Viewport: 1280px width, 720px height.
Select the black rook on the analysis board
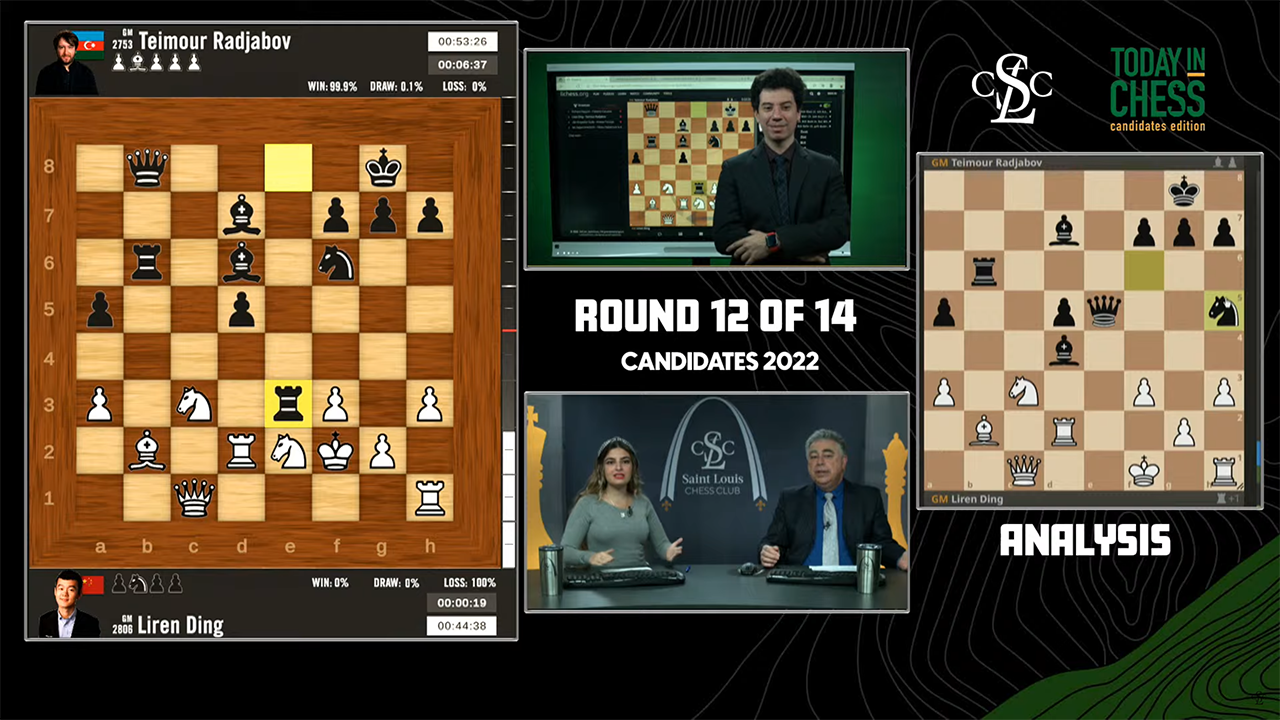[x=984, y=271]
